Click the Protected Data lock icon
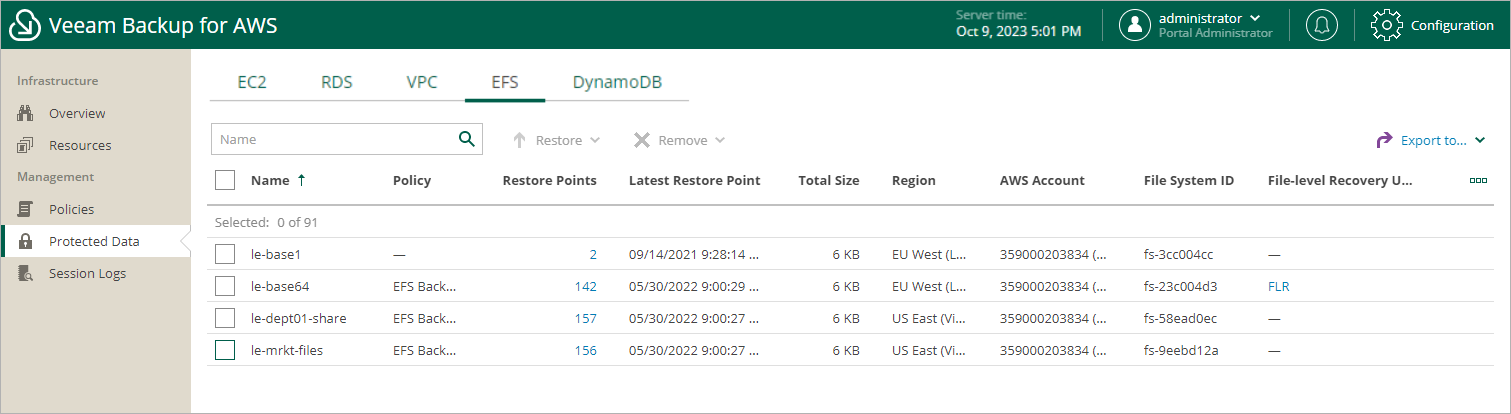Screen dimensions: 1511x414 pos(26,241)
